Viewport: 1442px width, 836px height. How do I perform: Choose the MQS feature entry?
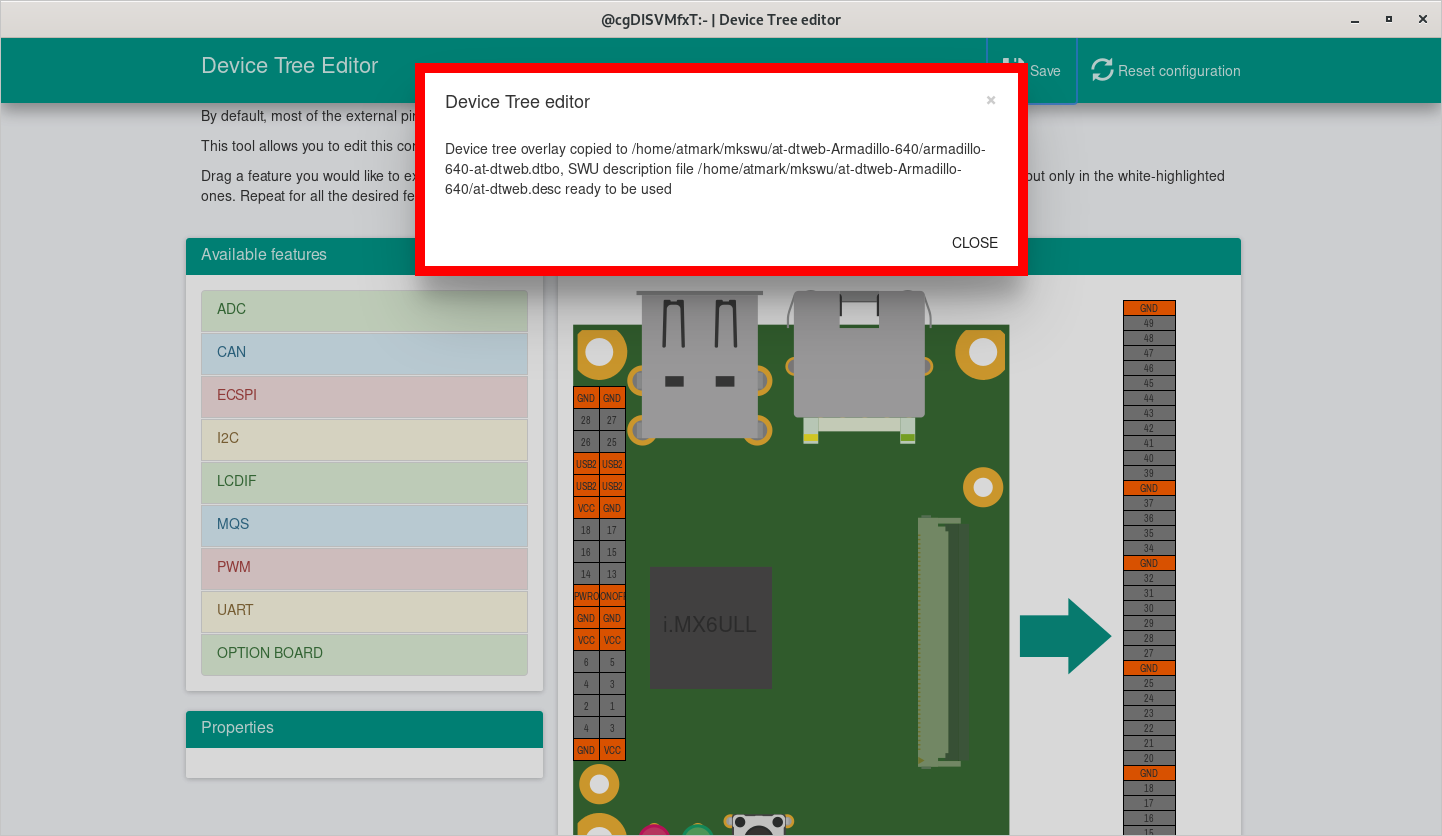[364, 525]
